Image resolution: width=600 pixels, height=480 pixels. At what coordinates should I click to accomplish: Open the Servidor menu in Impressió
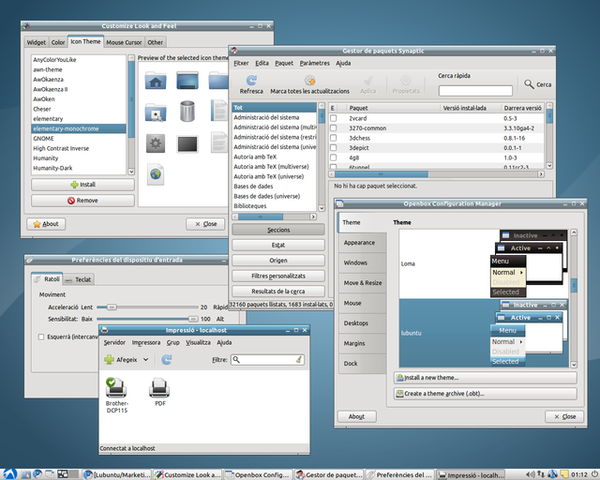click(x=114, y=342)
